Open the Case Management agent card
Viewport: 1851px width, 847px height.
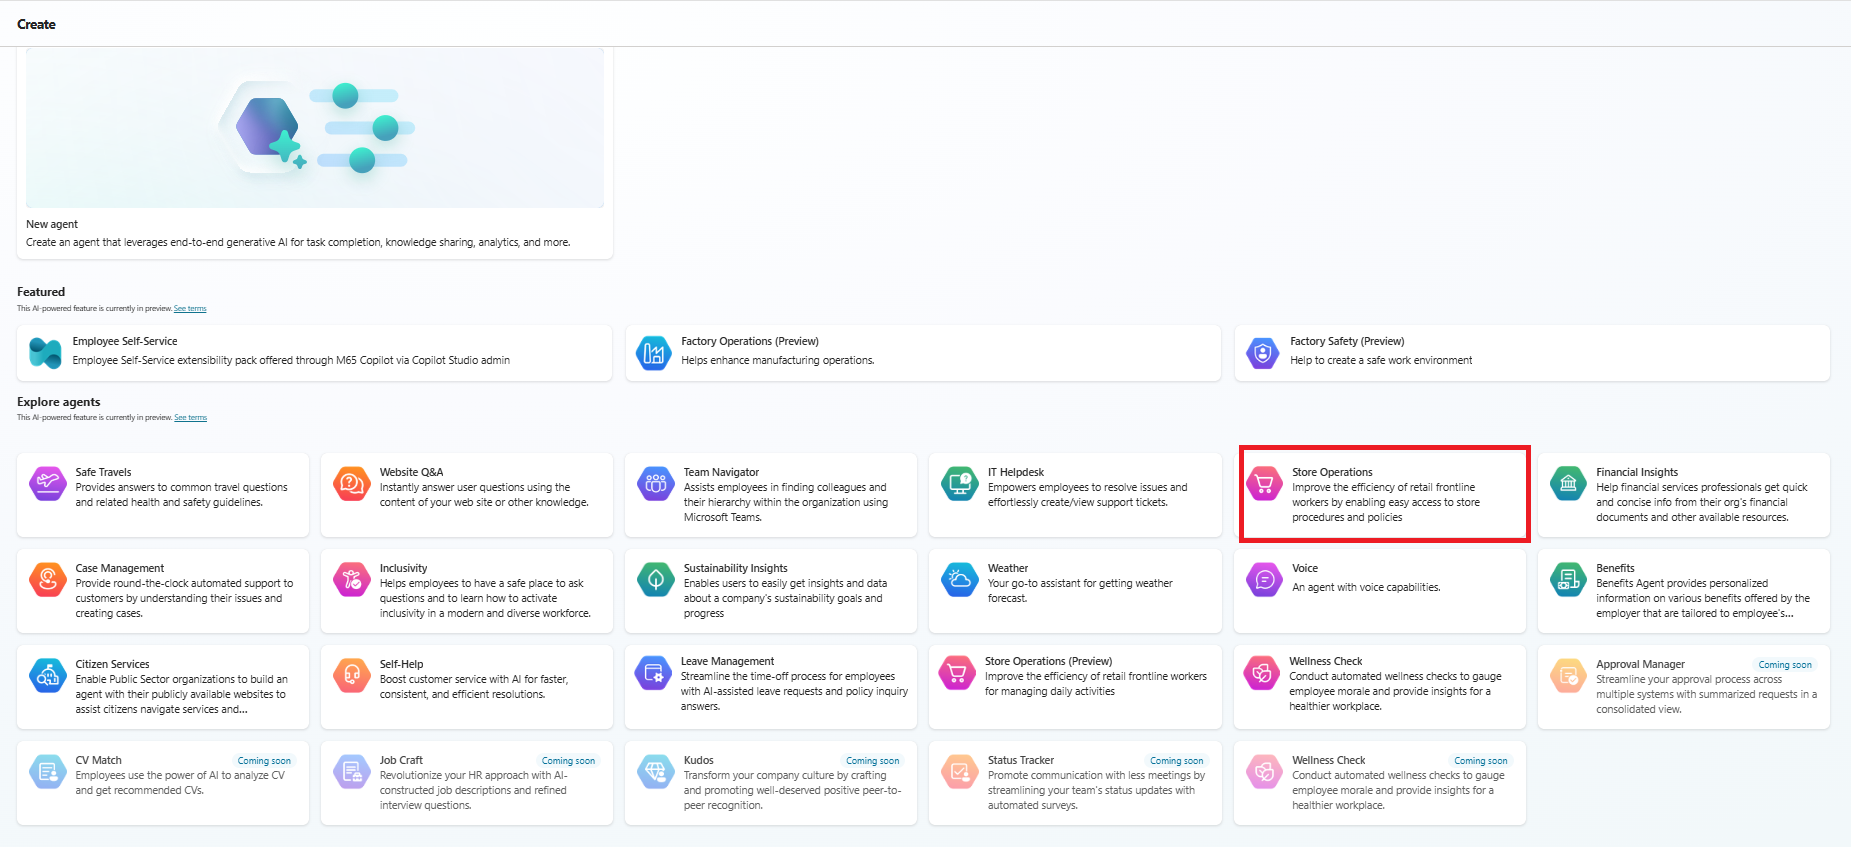163,590
